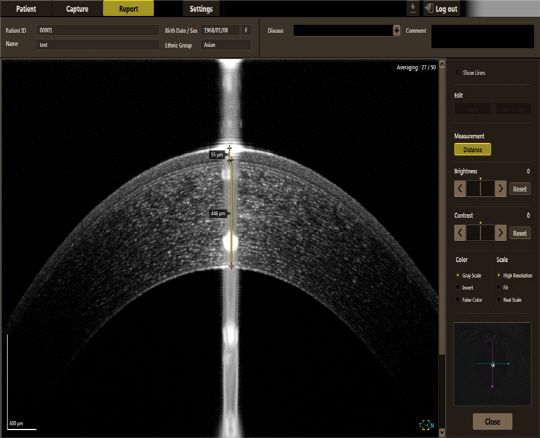Decrease brightness with the left arrow
The image size is (540, 438).
(460, 189)
